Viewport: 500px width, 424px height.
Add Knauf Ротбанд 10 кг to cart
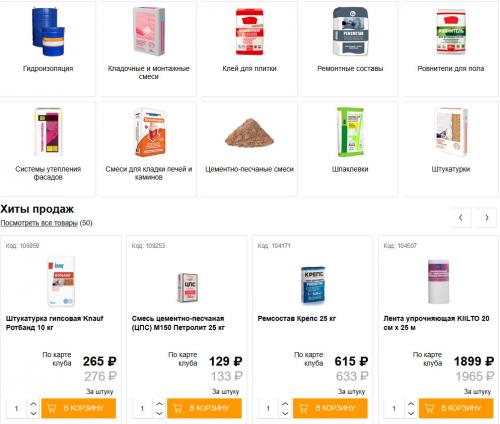pos(79,408)
